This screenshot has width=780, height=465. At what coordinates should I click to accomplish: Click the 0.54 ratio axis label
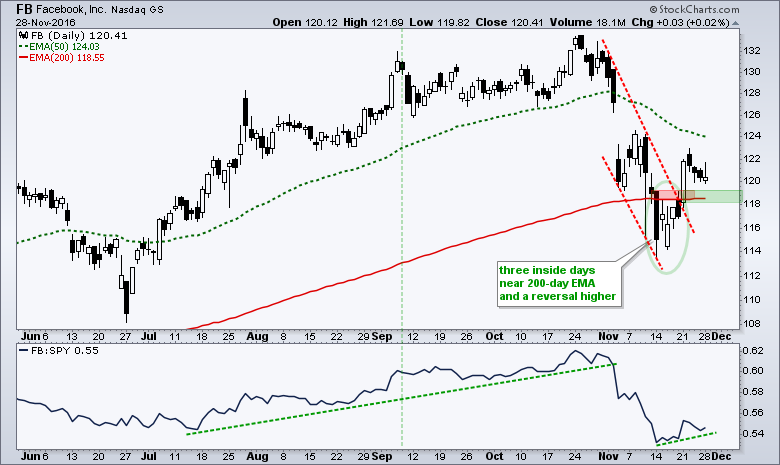(753, 434)
